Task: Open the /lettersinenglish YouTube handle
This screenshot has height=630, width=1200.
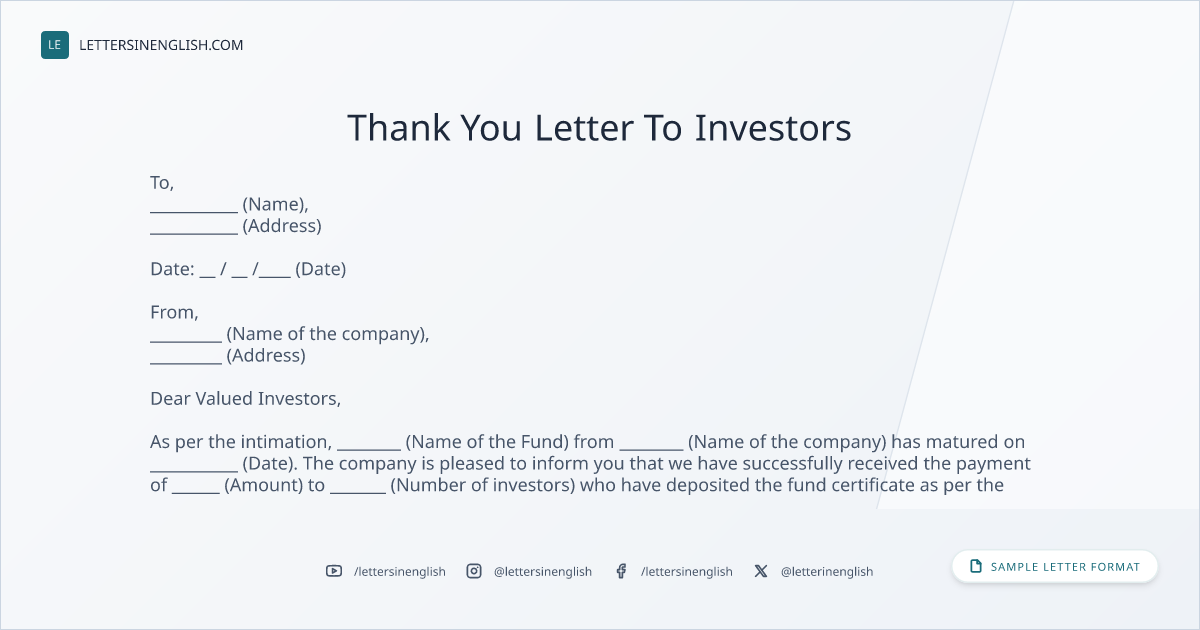Action: (400, 572)
